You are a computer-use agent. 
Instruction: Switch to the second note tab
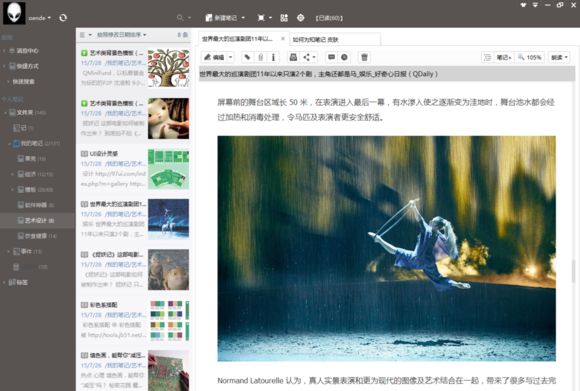click(334, 40)
